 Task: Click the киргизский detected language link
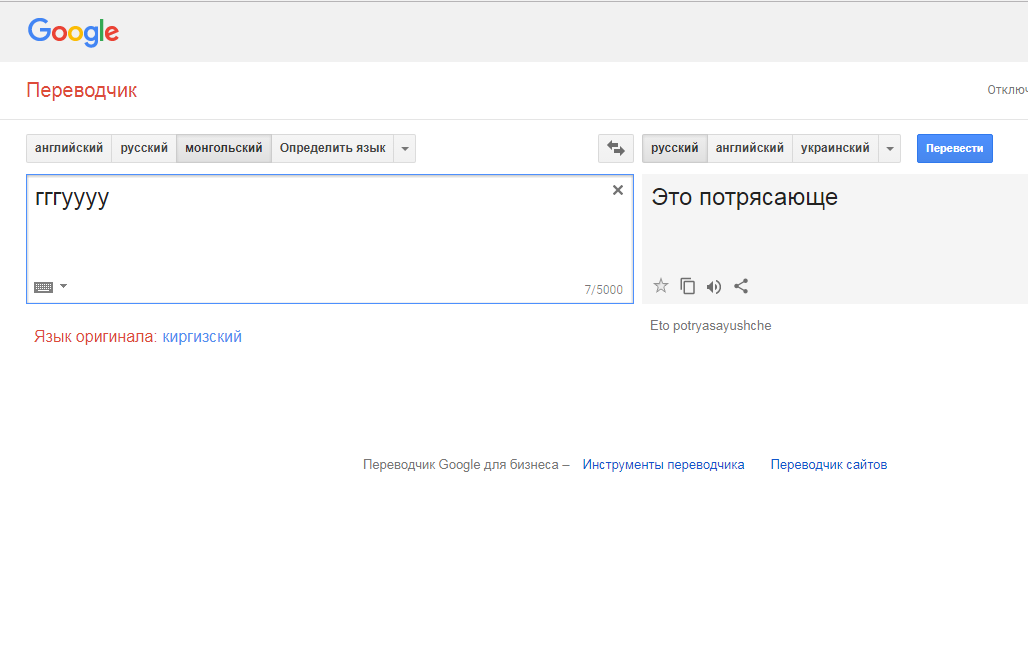(x=202, y=337)
